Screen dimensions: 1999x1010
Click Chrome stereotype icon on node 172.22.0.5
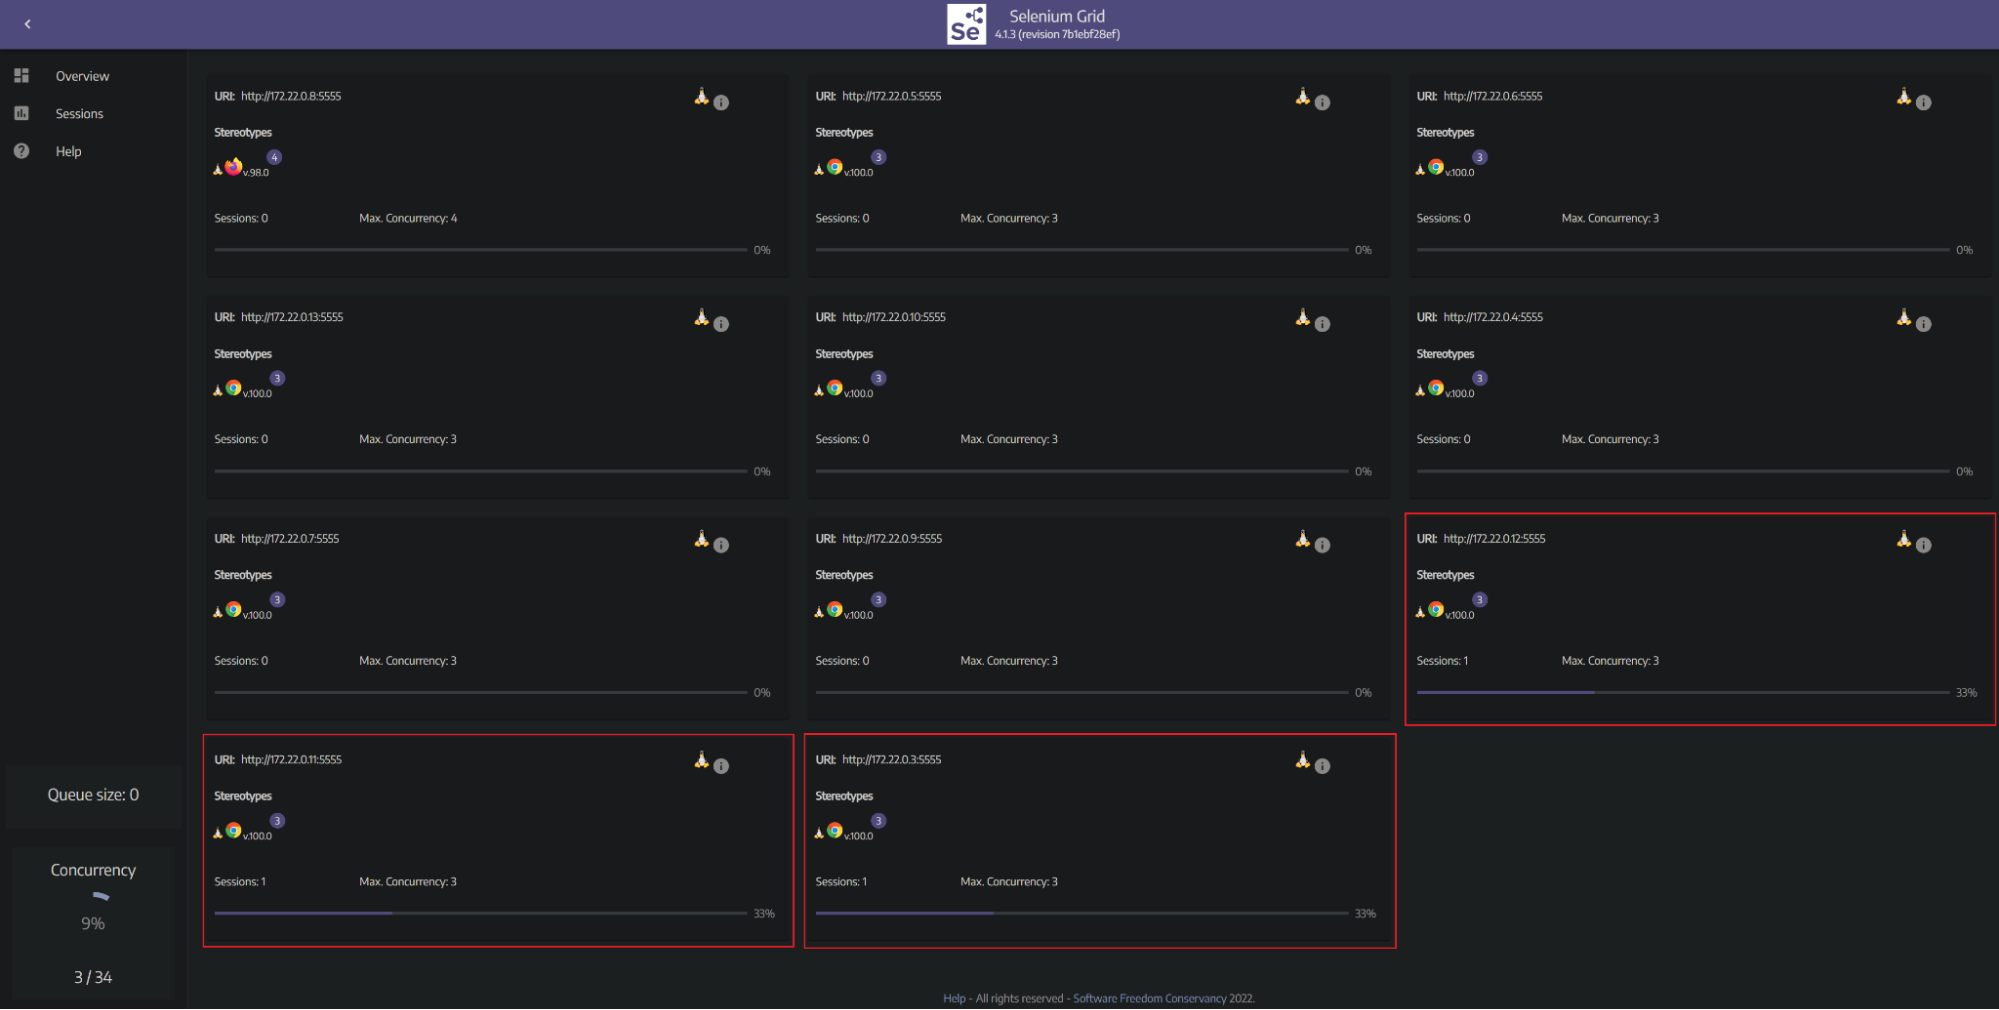[x=834, y=167]
